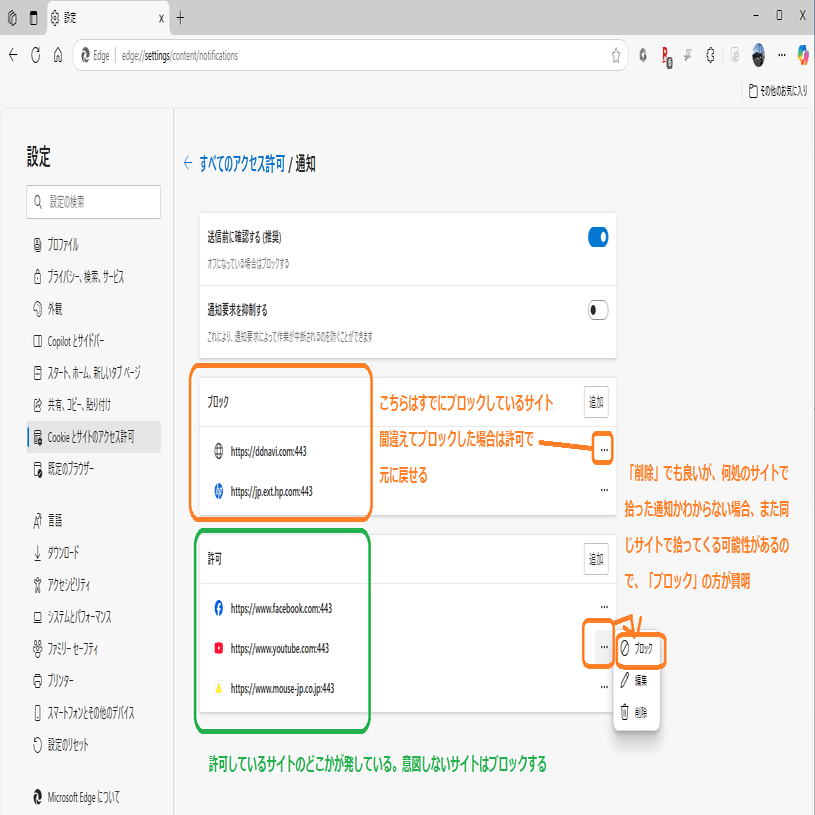Open スマートフォンとその他のデバイス settings
Image resolution: width=815 pixels, height=815 pixels.
point(94,713)
